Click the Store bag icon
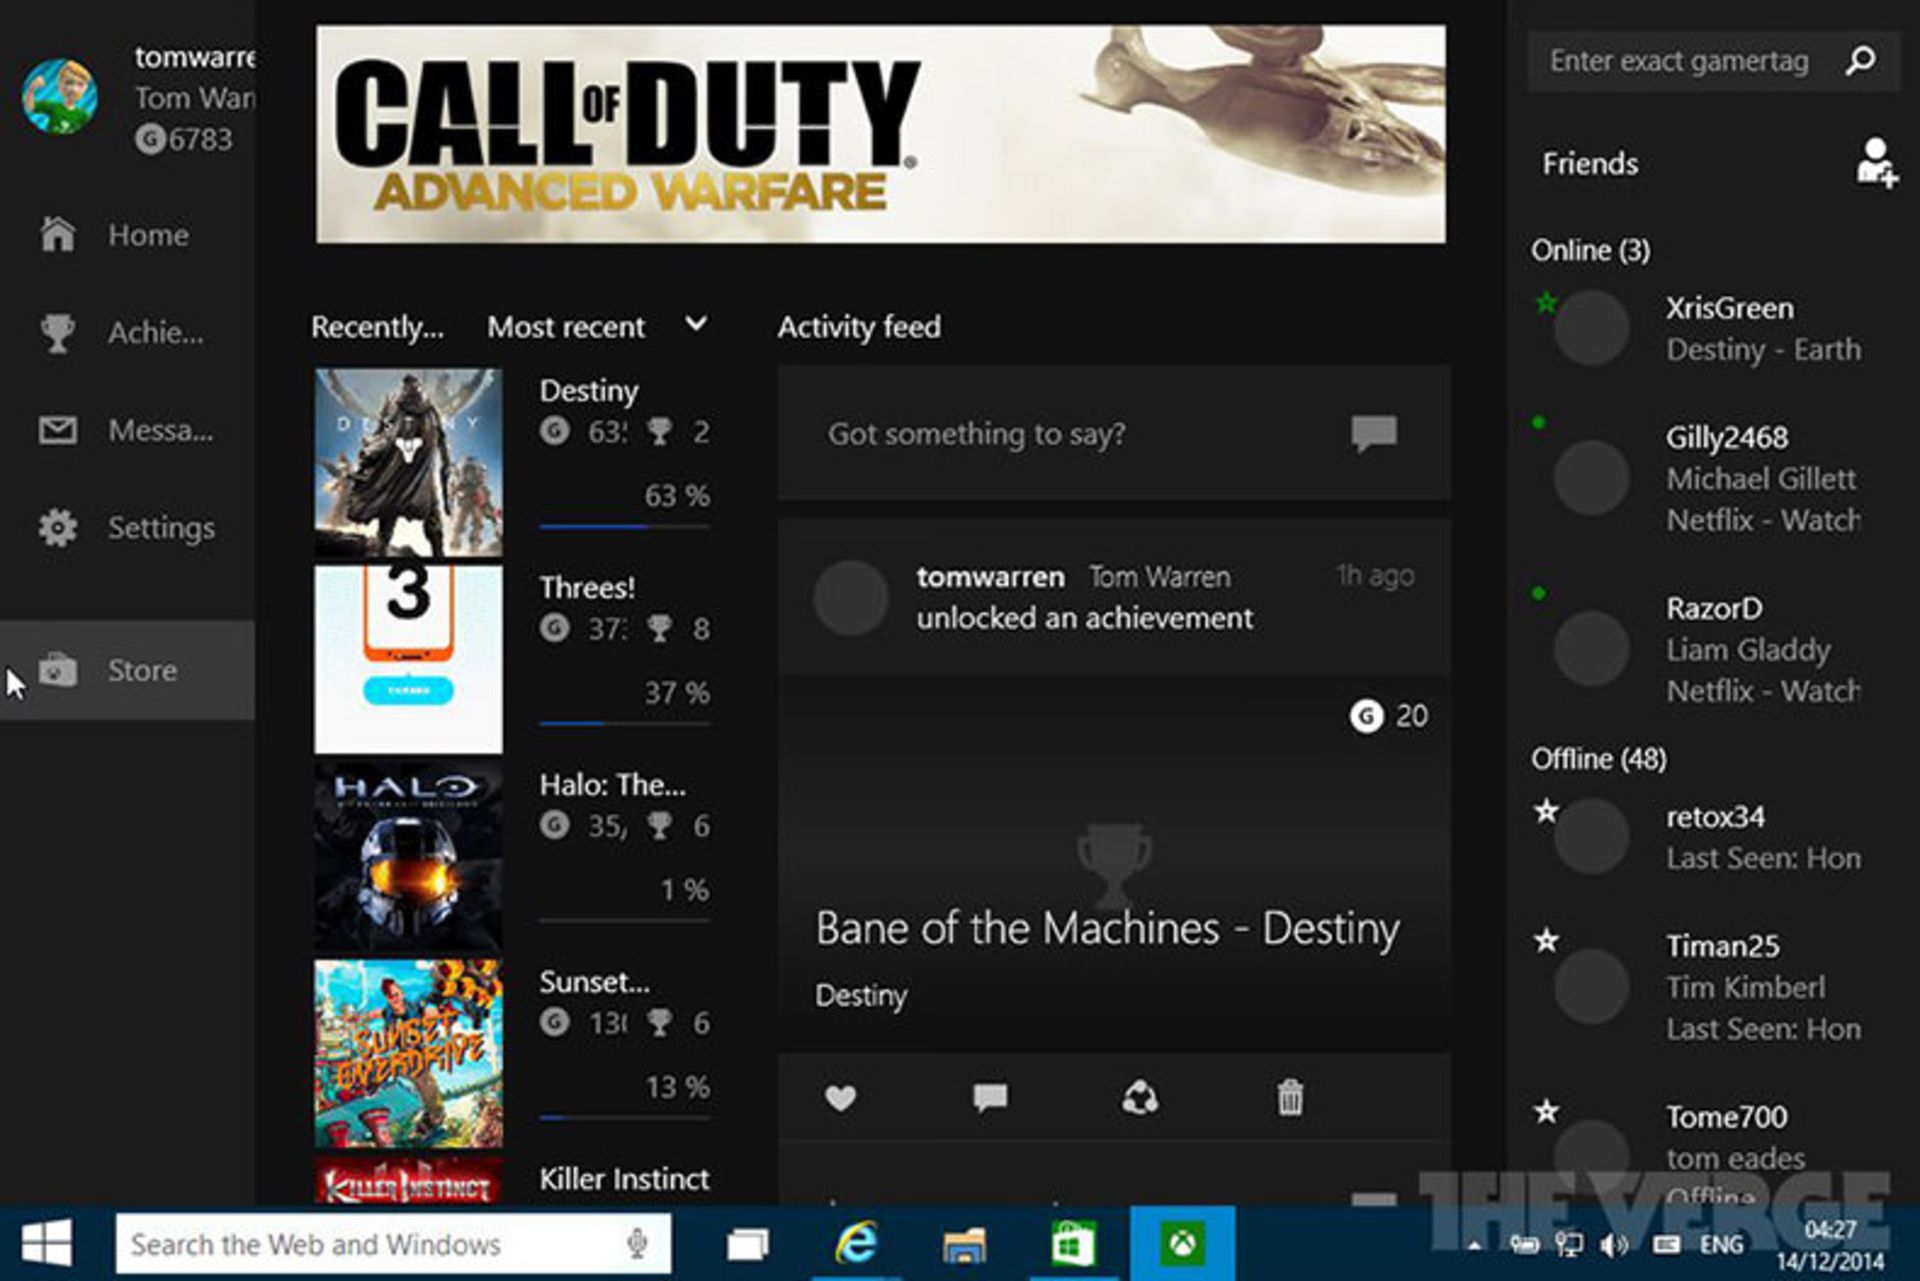 pyautogui.click(x=58, y=669)
